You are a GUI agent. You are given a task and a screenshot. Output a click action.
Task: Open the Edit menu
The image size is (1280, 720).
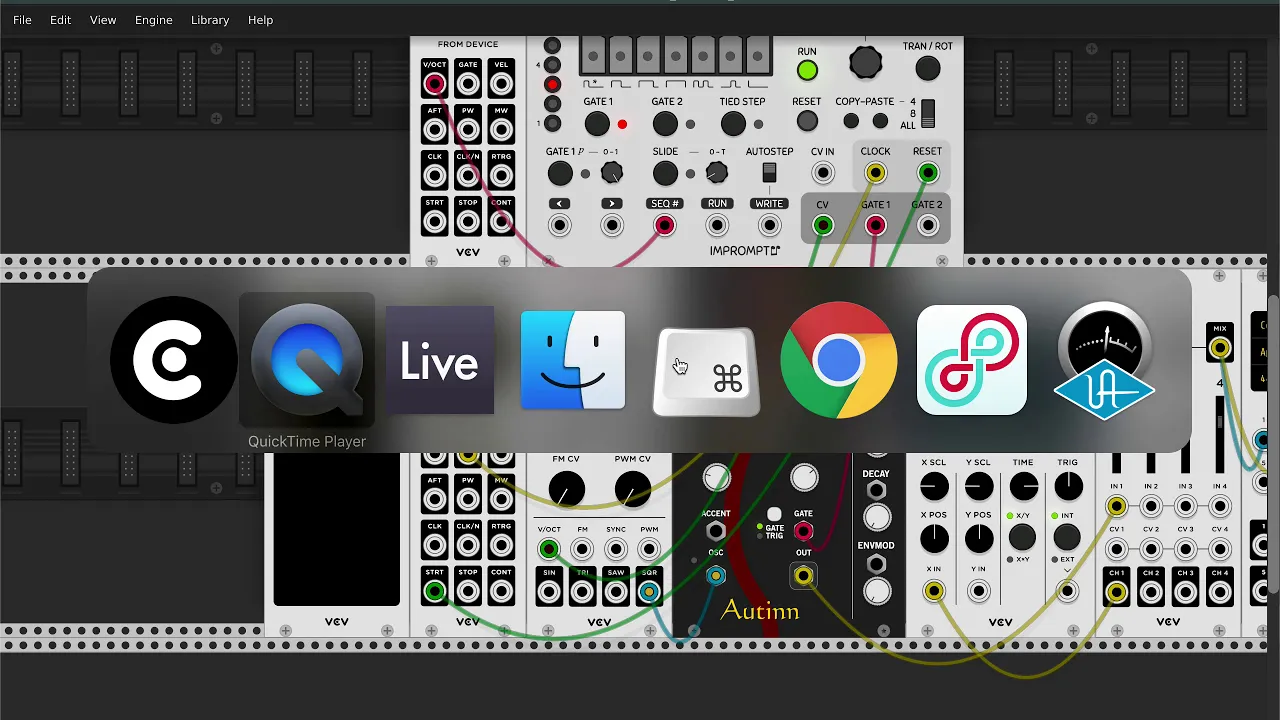click(x=61, y=20)
